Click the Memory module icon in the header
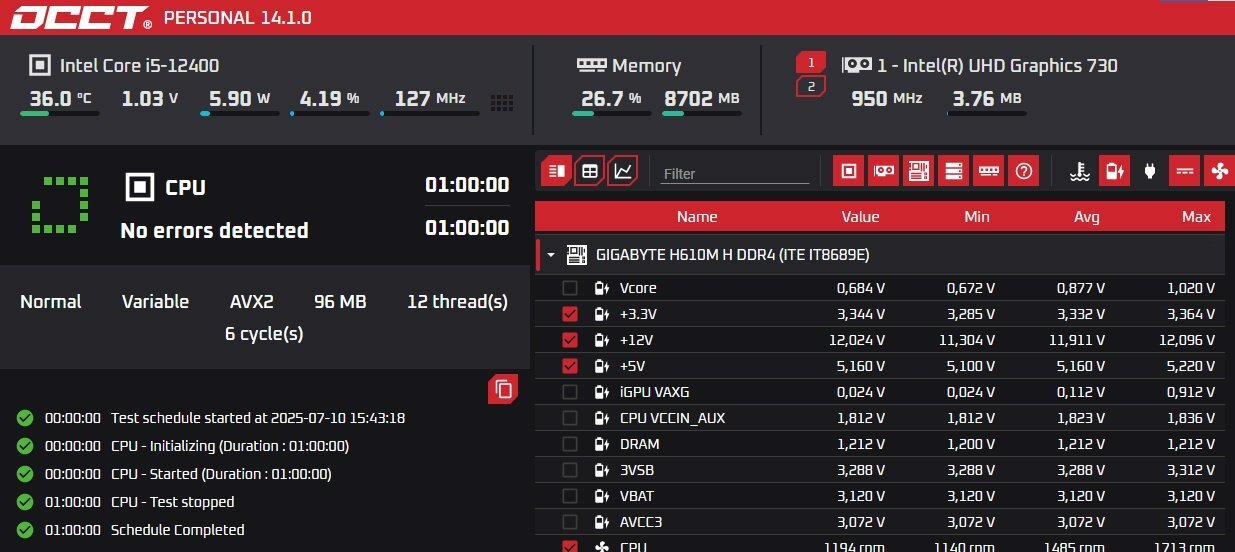The image size is (1235, 552). point(592,65)
